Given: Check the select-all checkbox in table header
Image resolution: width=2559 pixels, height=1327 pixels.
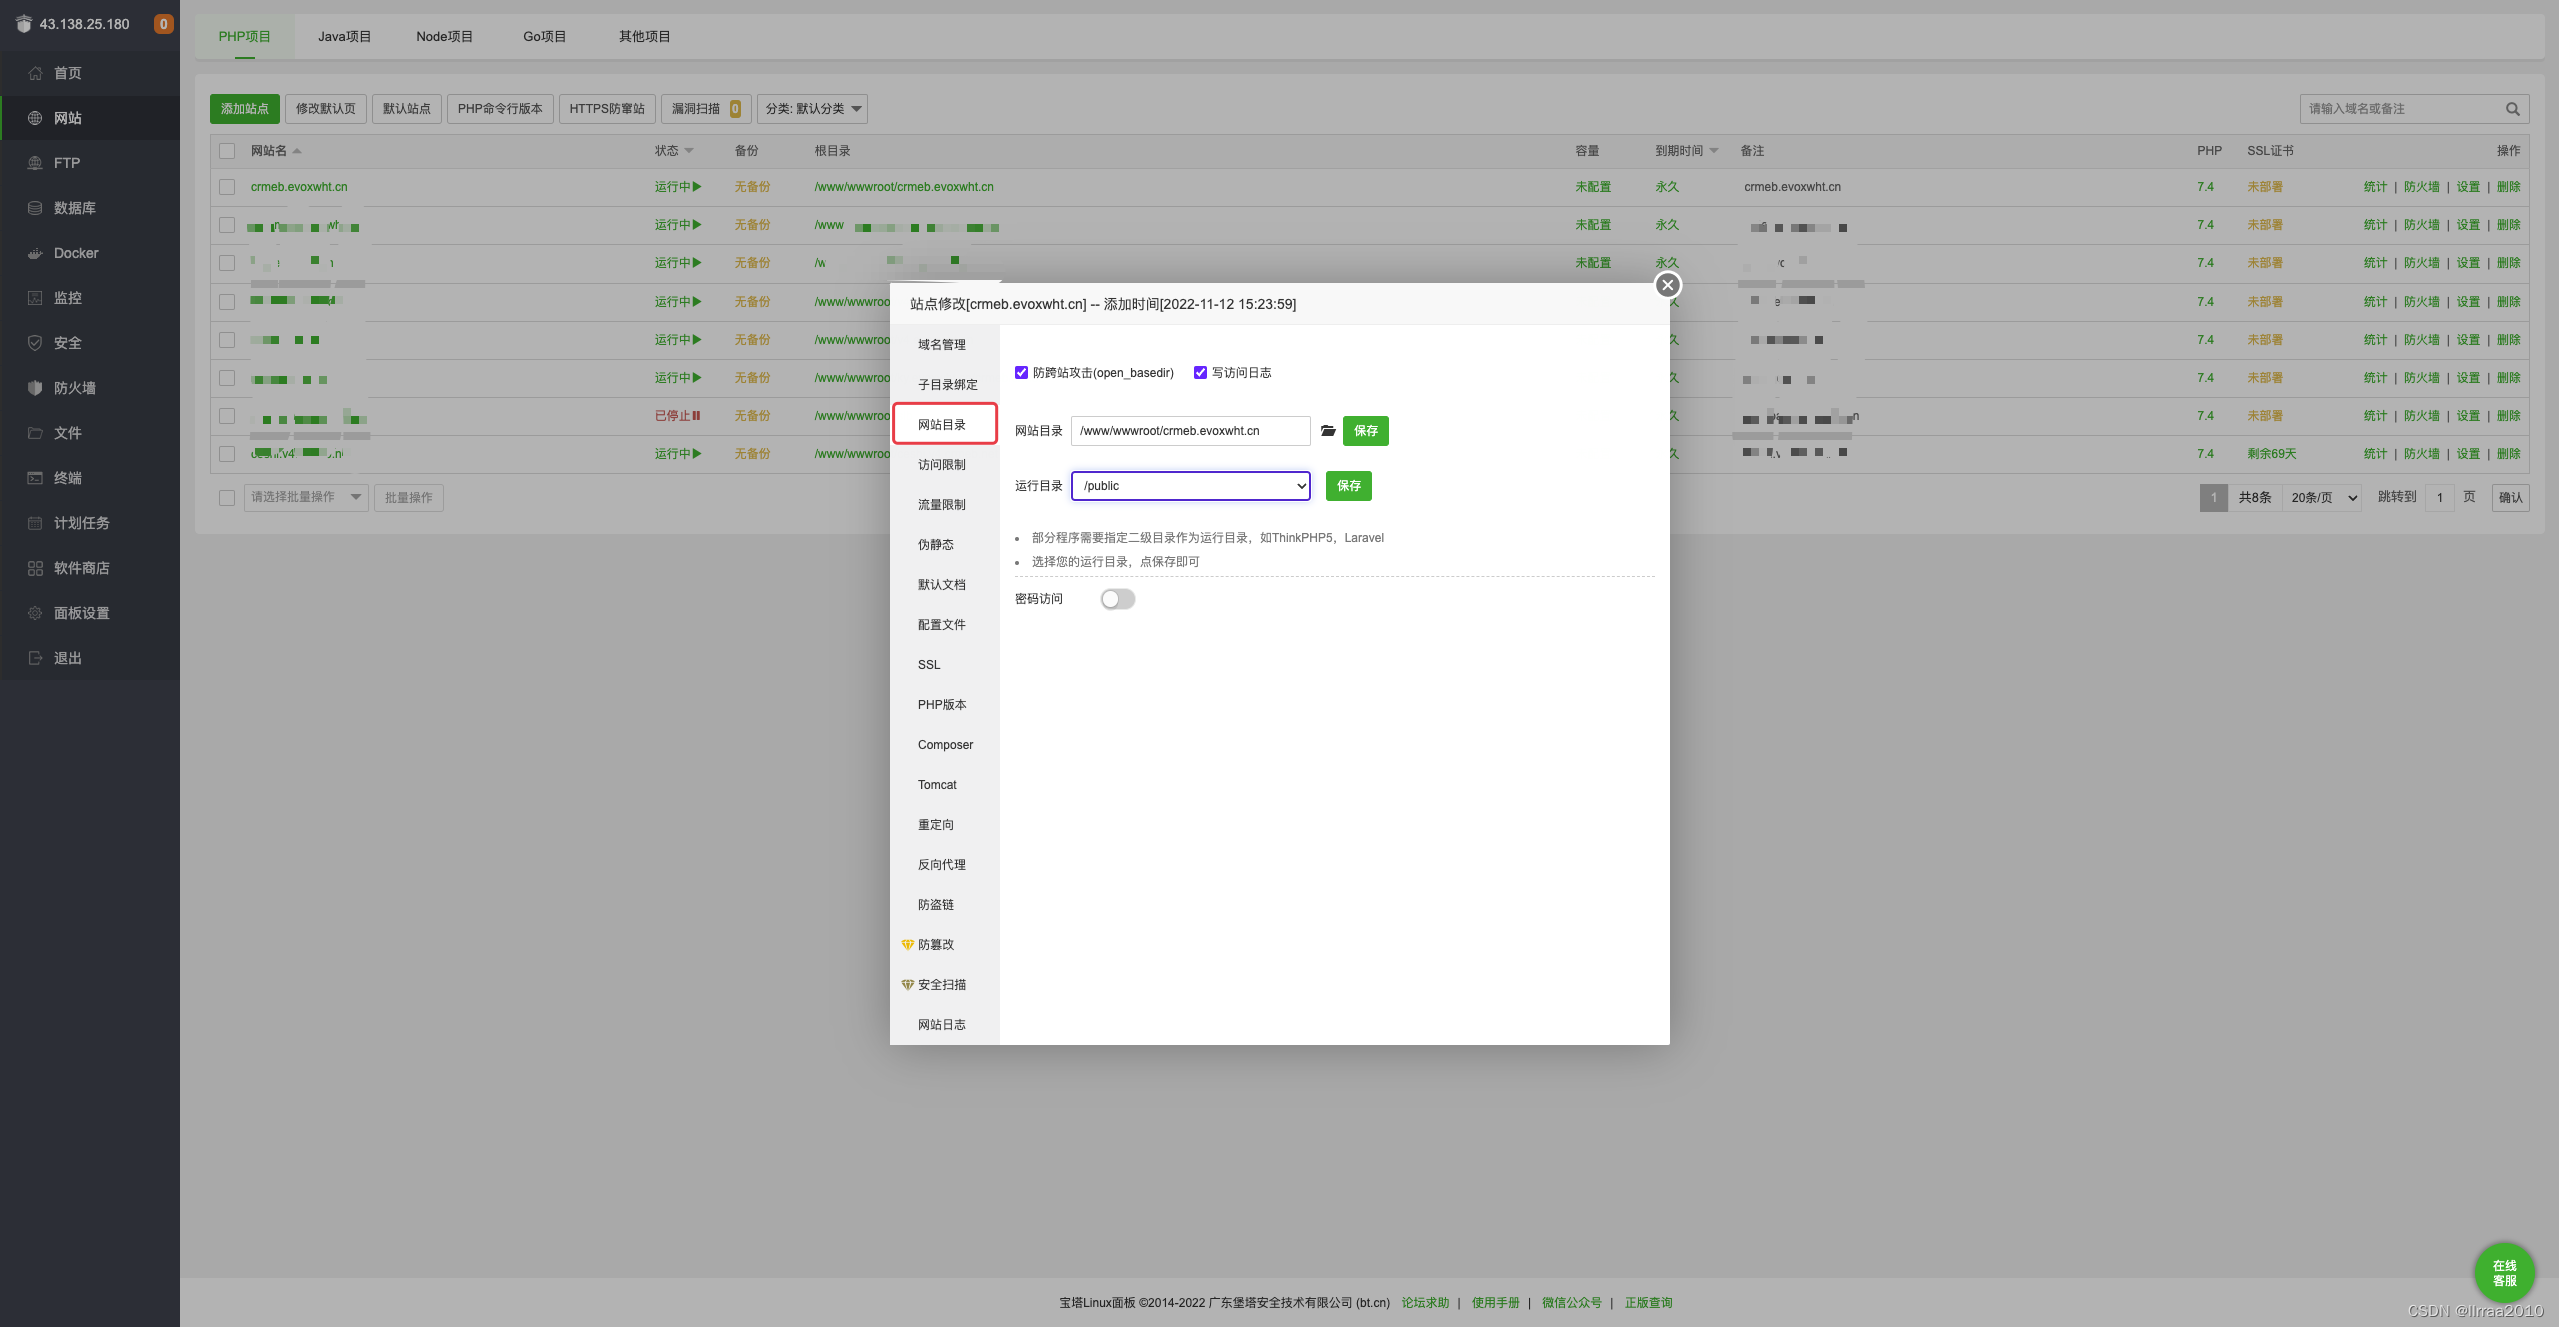Looking at the screenshot, I should 227,151.
